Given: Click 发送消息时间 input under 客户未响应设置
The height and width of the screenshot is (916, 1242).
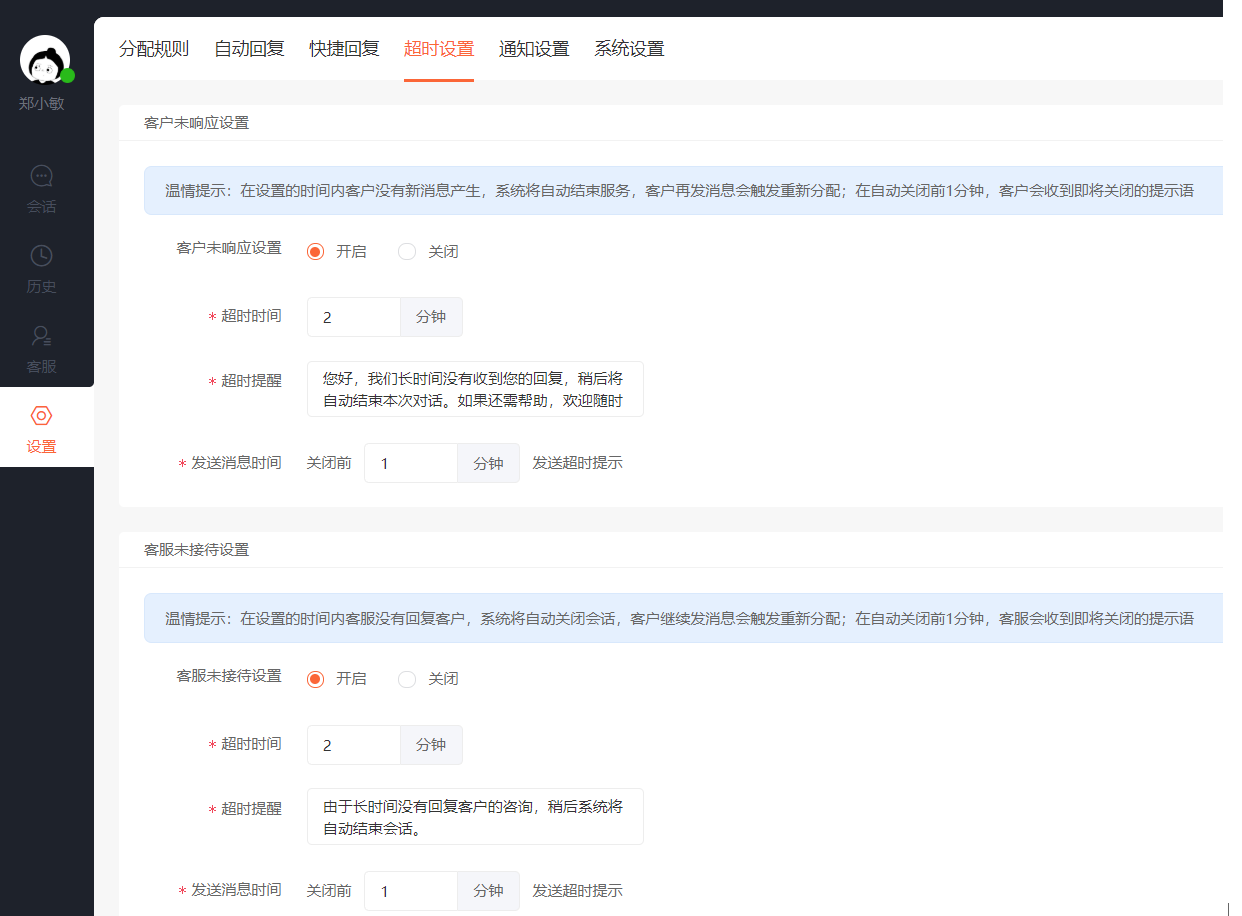Looking at the screenshot, I should coord(411,463).
